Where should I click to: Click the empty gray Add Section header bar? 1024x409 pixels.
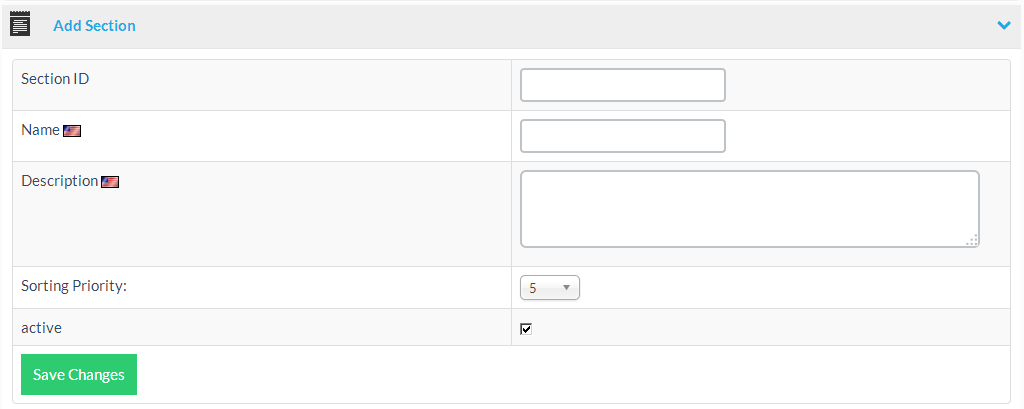click(x=560, y=25)
